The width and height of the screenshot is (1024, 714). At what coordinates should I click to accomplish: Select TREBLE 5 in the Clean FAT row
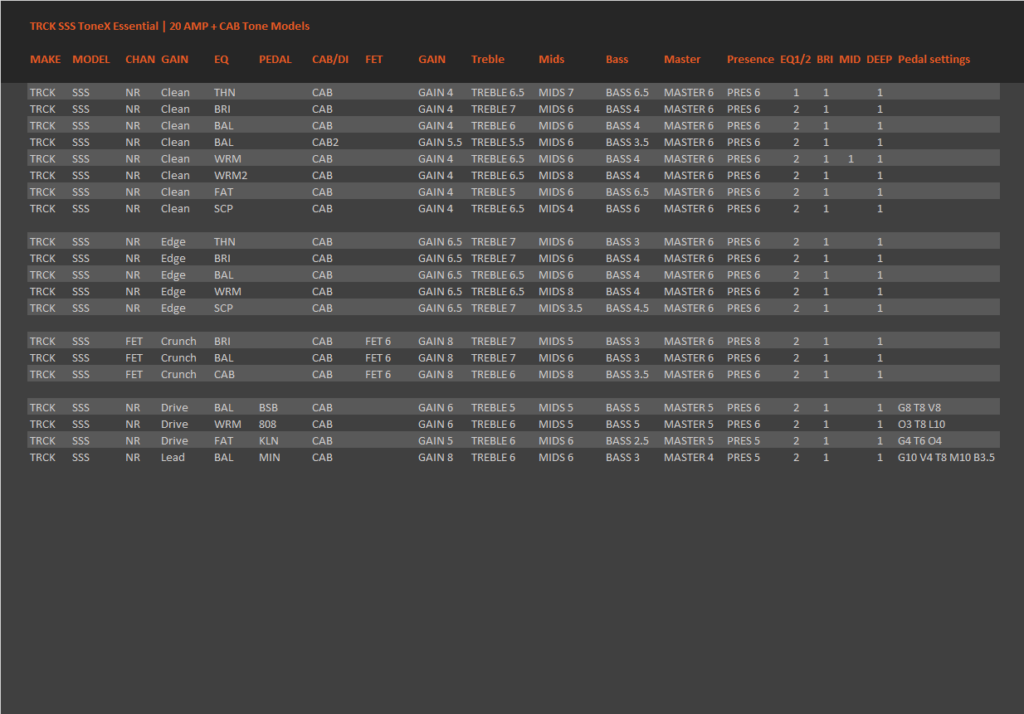(x=493, y=192)
